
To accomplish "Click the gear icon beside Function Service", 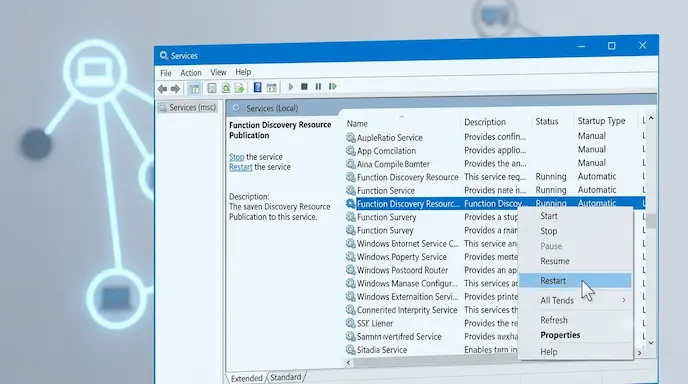I will point(351,190).
